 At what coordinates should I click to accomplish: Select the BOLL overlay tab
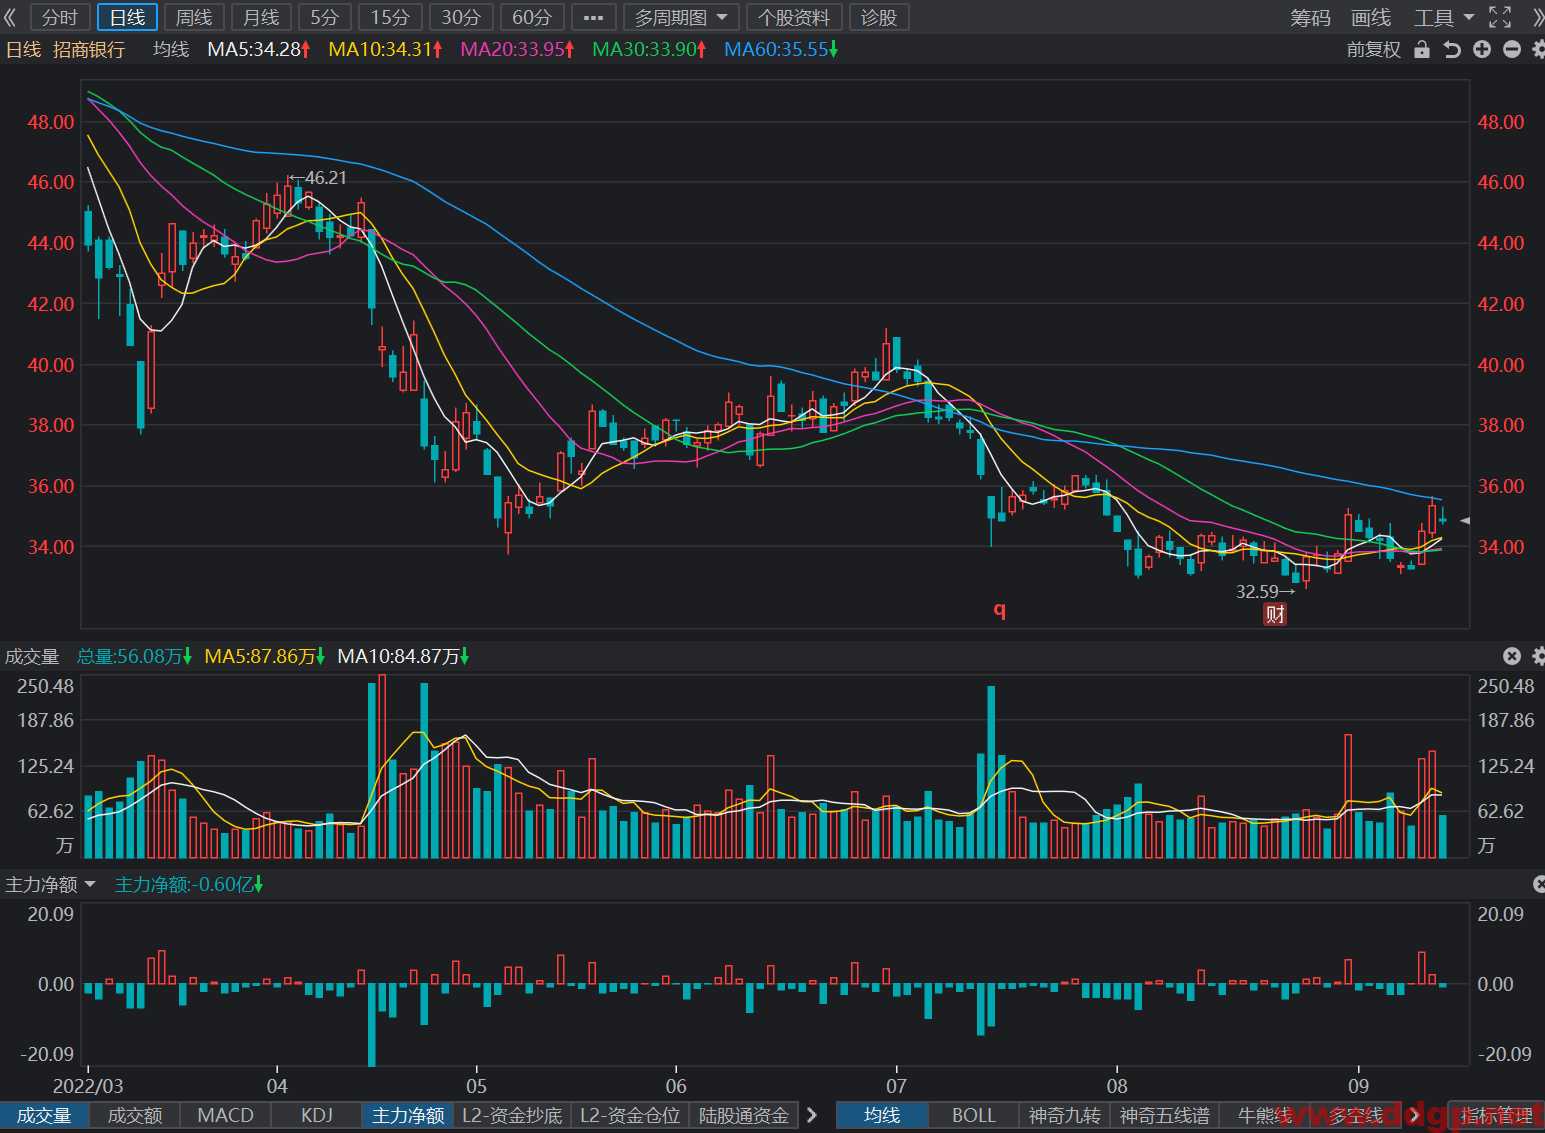coord(973,1115)
